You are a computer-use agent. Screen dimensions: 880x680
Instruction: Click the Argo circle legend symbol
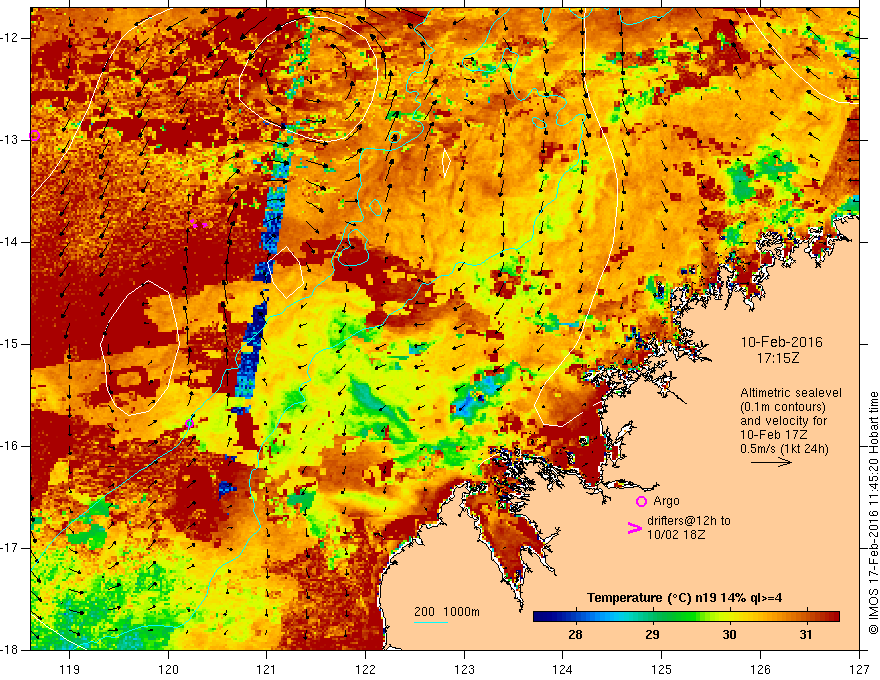pyautogui.click(x=641, y=502)
